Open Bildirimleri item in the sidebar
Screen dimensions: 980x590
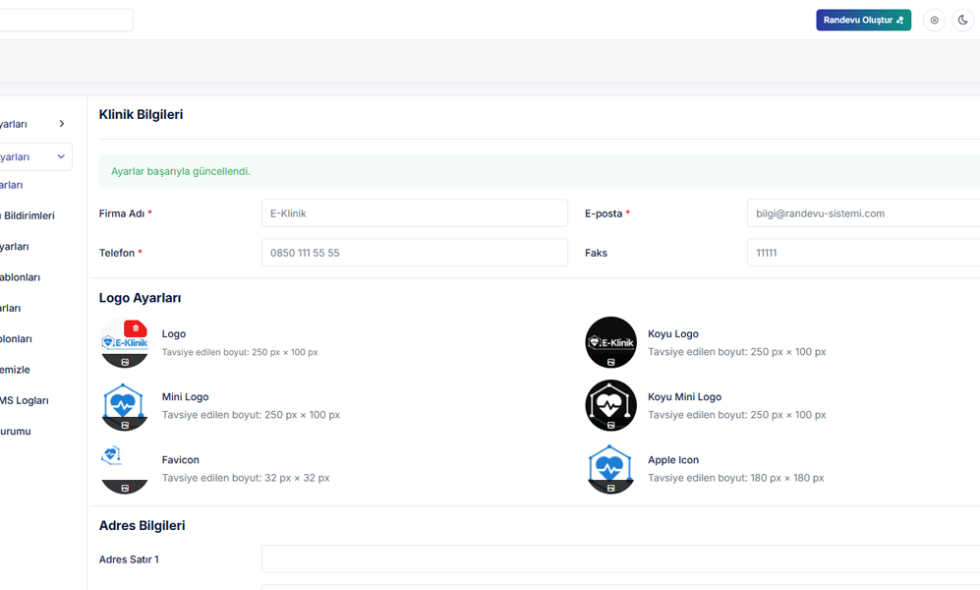pyautogui.click(x=29, y=216)
